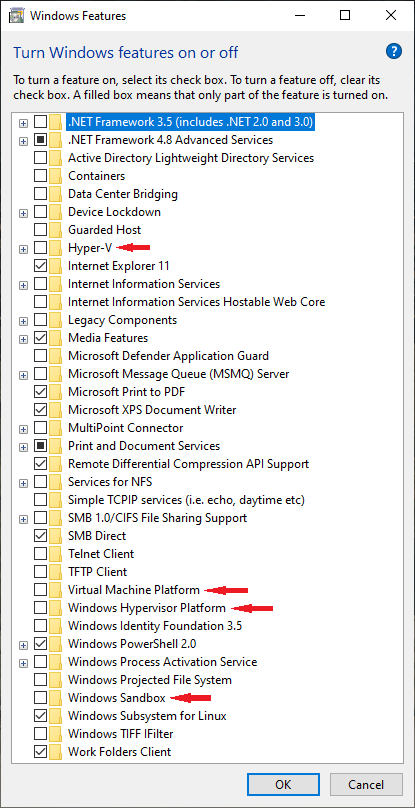Tick the Virtual Machine Platform checkbox

click(40, 590)
